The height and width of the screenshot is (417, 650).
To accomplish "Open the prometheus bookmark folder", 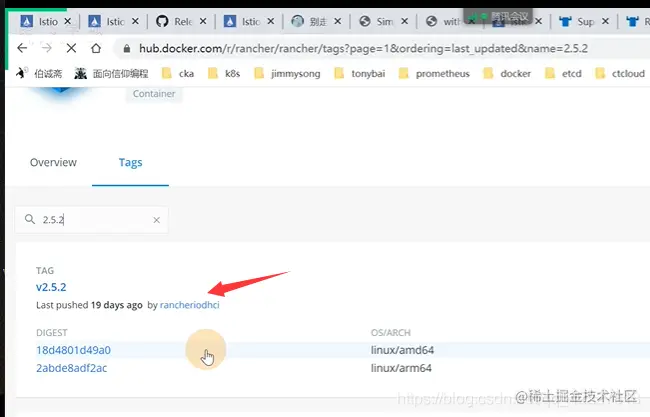I will pyautogui.click(x=434, y=73).
